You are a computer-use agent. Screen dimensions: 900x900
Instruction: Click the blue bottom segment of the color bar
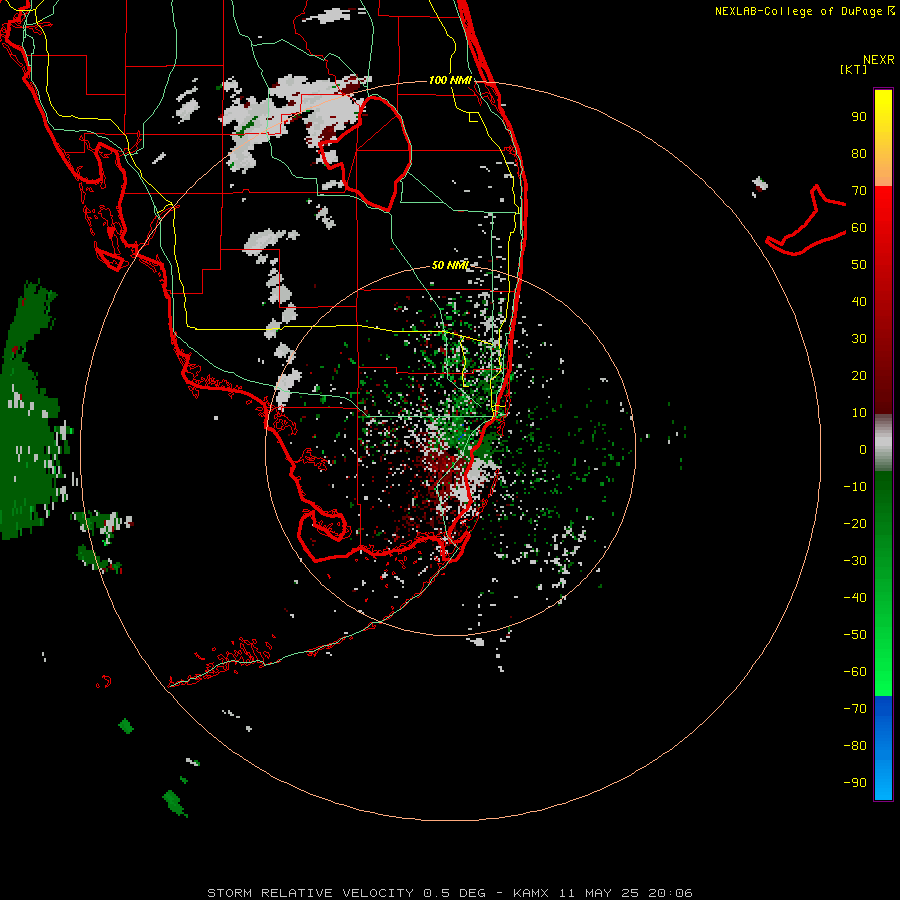[883, 748]
